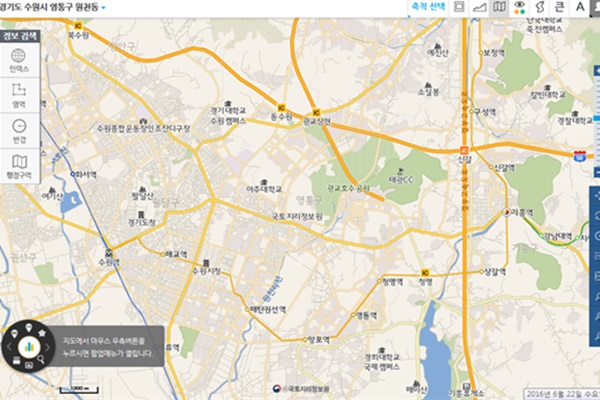Click the magnifier search icon in radial menu
This screenshot has height=400, width=600.
41,359
